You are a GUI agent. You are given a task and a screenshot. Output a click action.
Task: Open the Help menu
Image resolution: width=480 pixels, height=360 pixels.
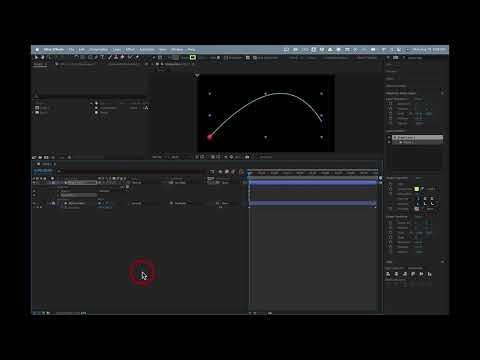(x=191, y=49)
